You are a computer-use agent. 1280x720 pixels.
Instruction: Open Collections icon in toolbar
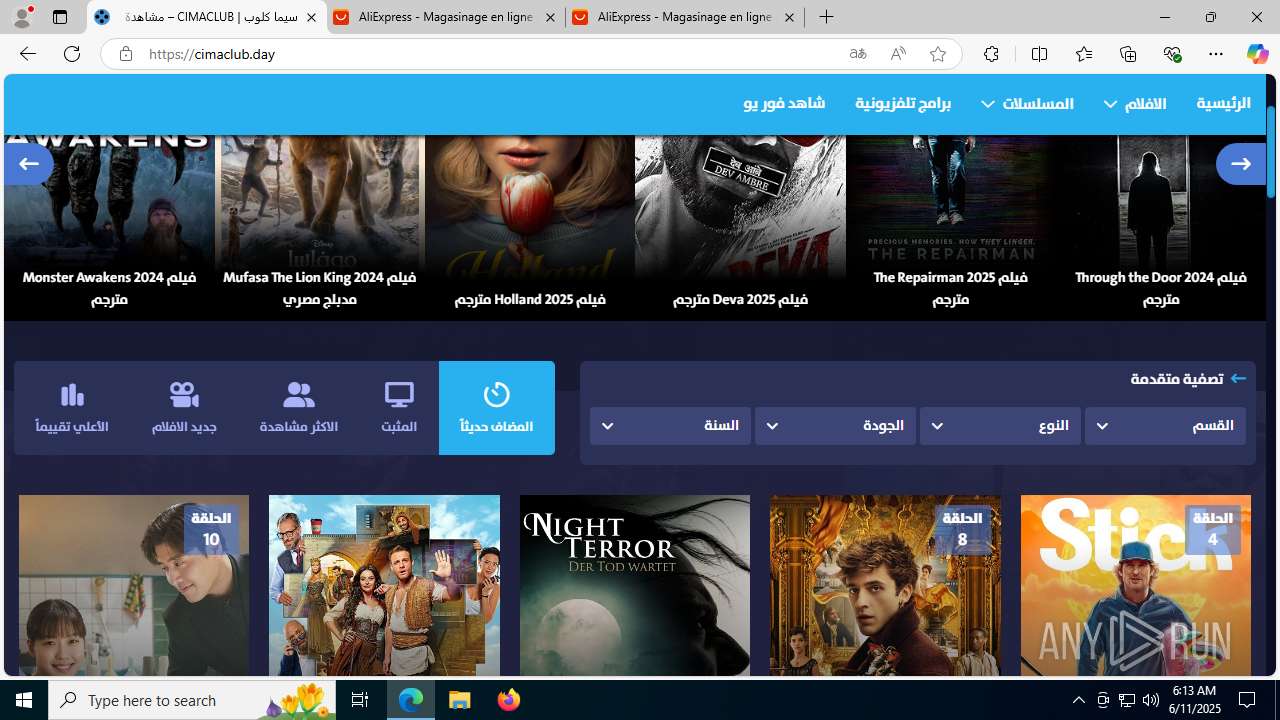[x=1128, y=54]
